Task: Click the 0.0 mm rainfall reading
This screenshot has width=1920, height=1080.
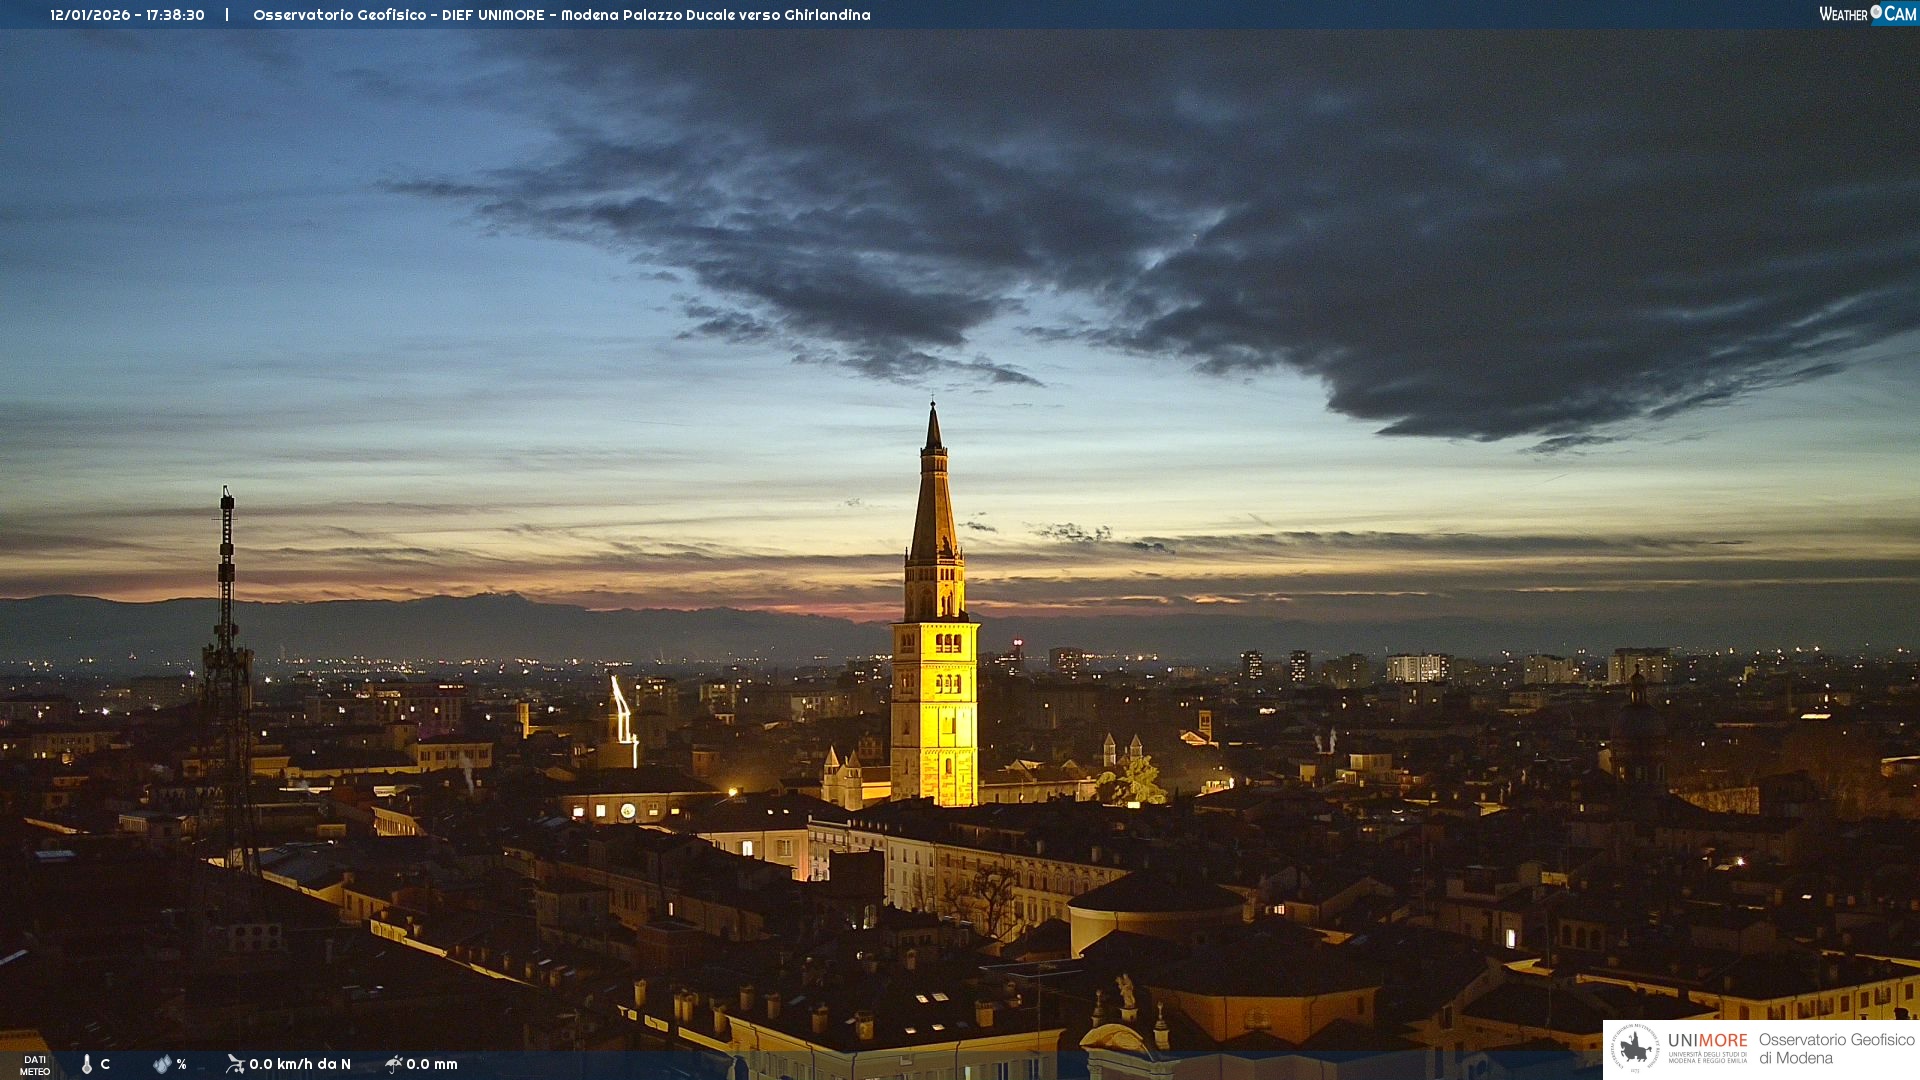Action: click(432, 1064)
